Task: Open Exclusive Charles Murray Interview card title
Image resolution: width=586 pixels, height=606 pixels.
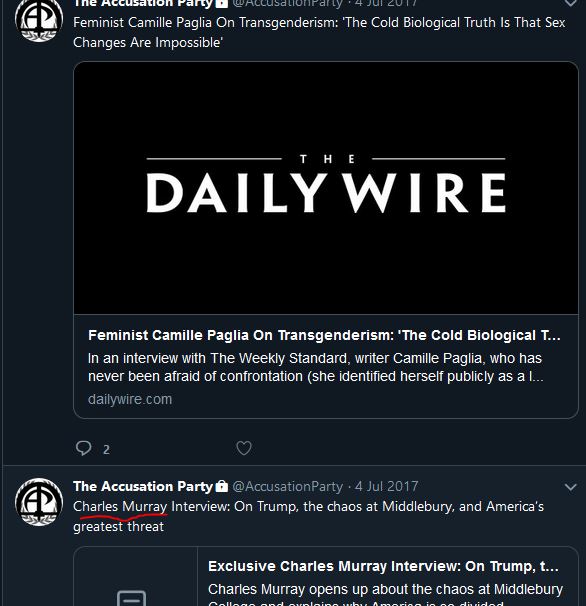Action: [383, 566]
